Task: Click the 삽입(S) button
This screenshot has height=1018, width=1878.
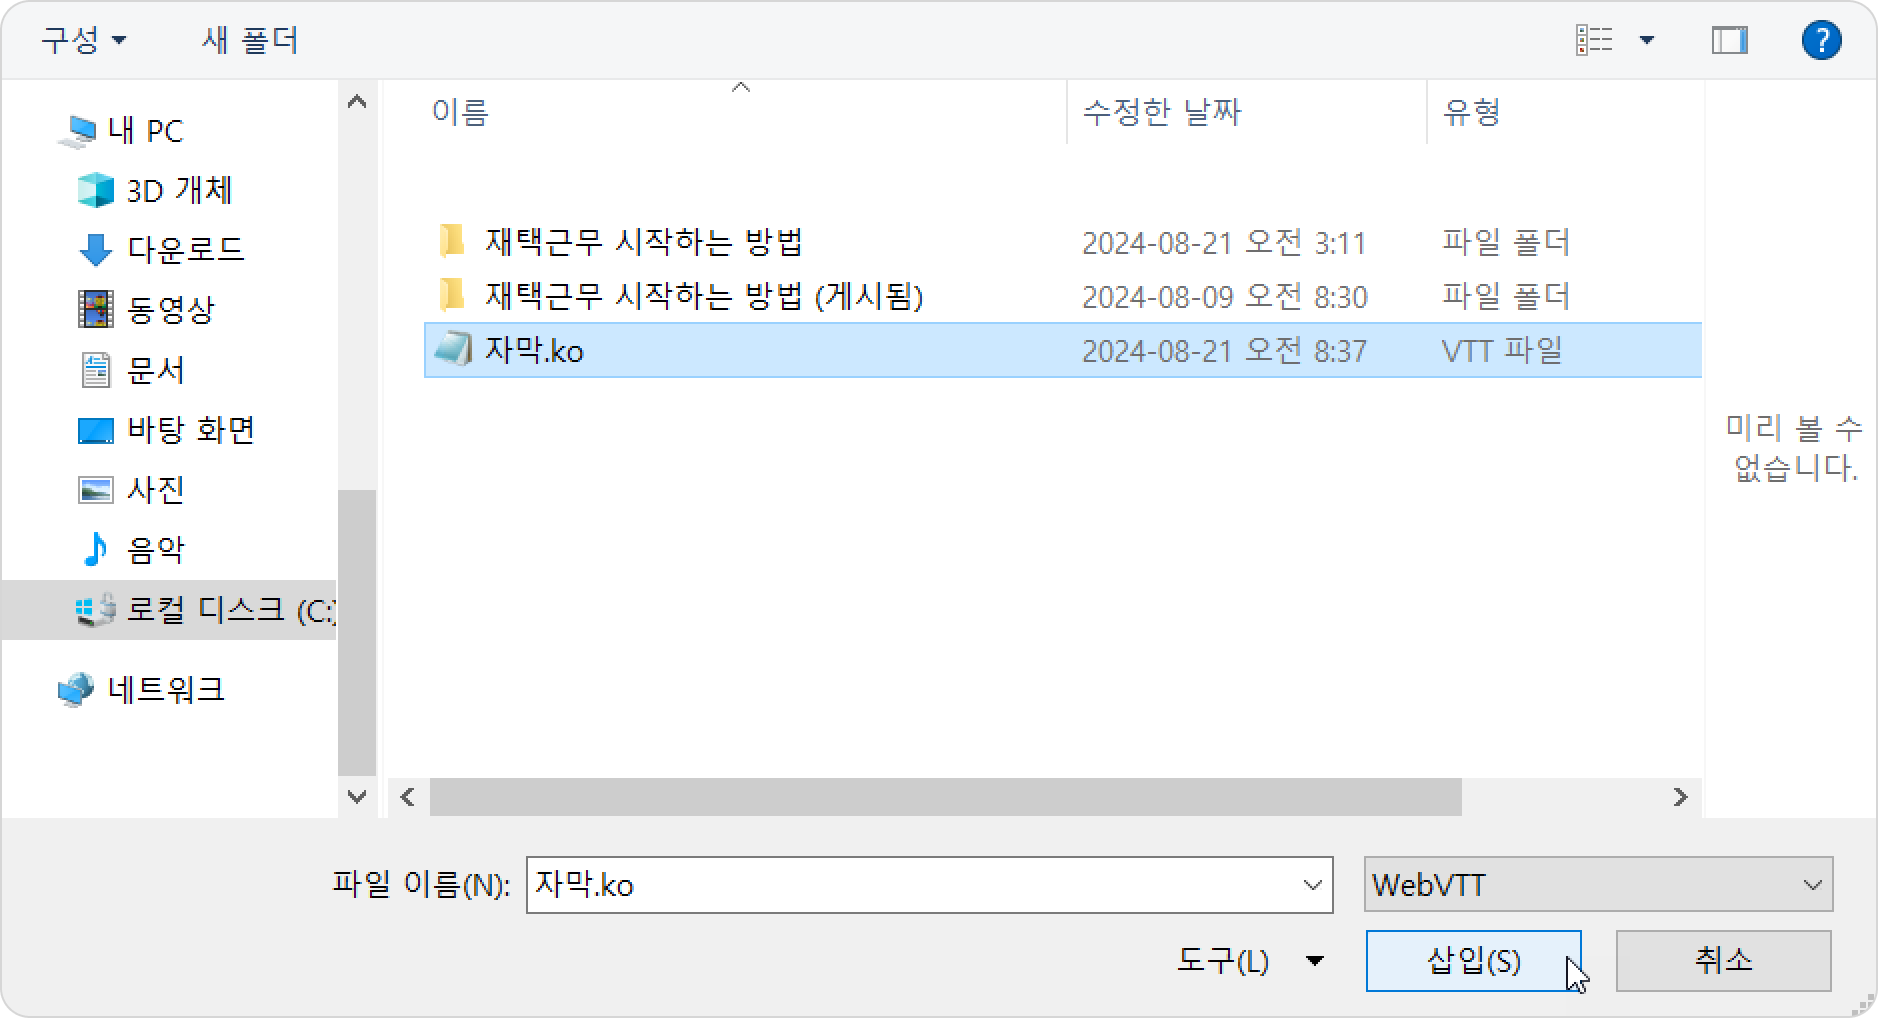Action: [1473, 961]
